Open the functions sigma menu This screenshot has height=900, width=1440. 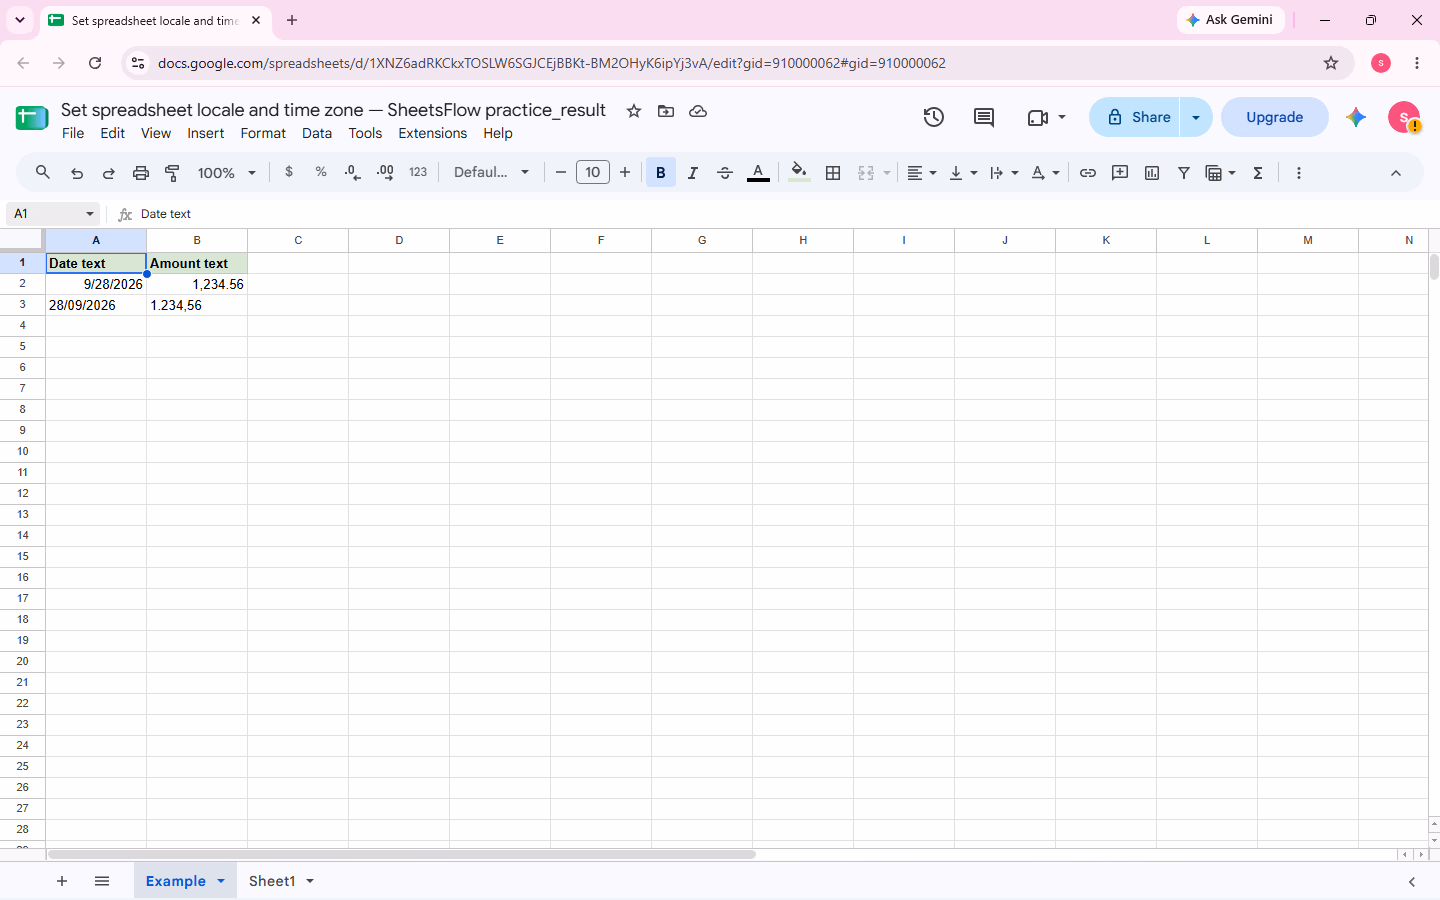[x=1258, y=173]
